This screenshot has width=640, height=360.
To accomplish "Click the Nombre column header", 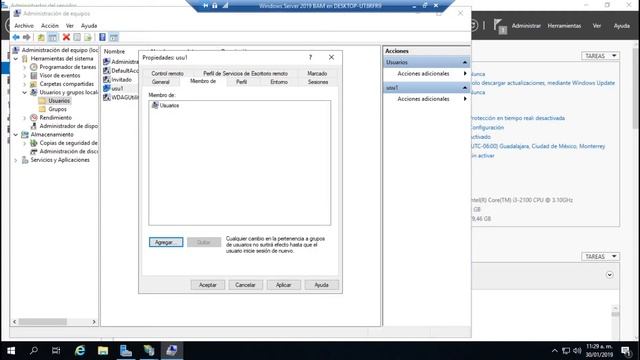I will click(114, 51).
